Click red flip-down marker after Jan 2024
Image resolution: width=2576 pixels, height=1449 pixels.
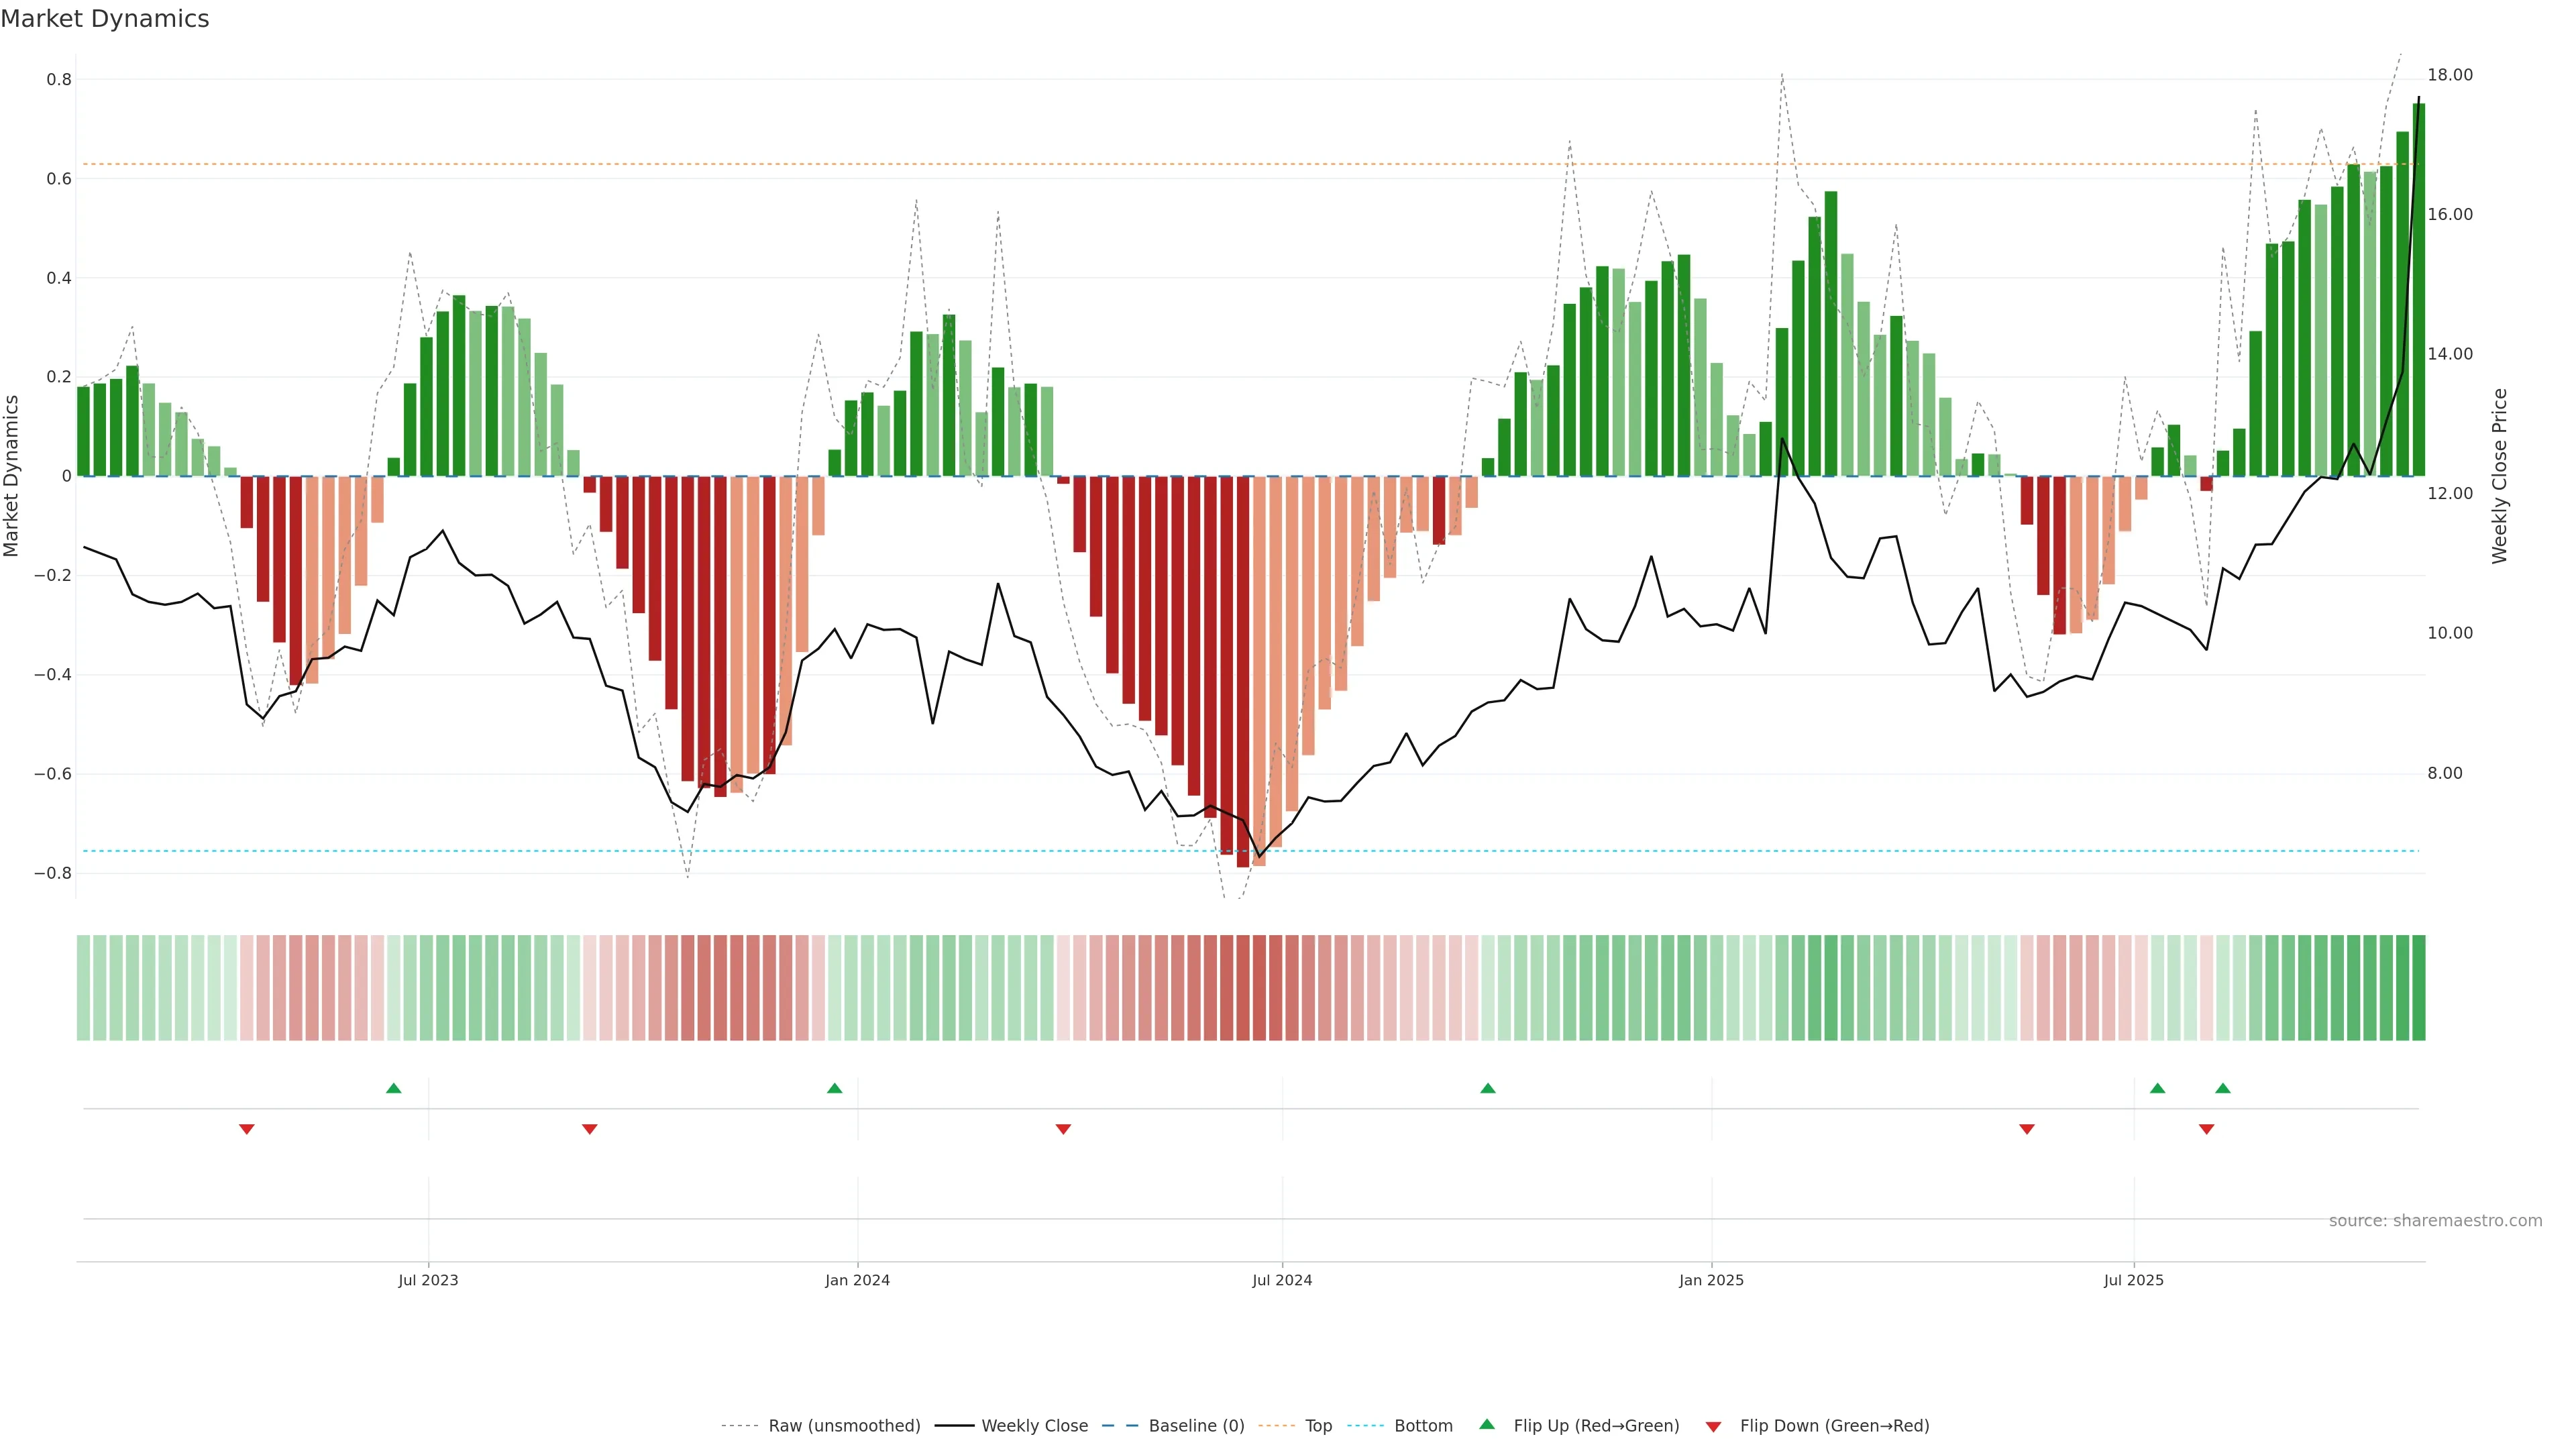tap(1063, 1129)
